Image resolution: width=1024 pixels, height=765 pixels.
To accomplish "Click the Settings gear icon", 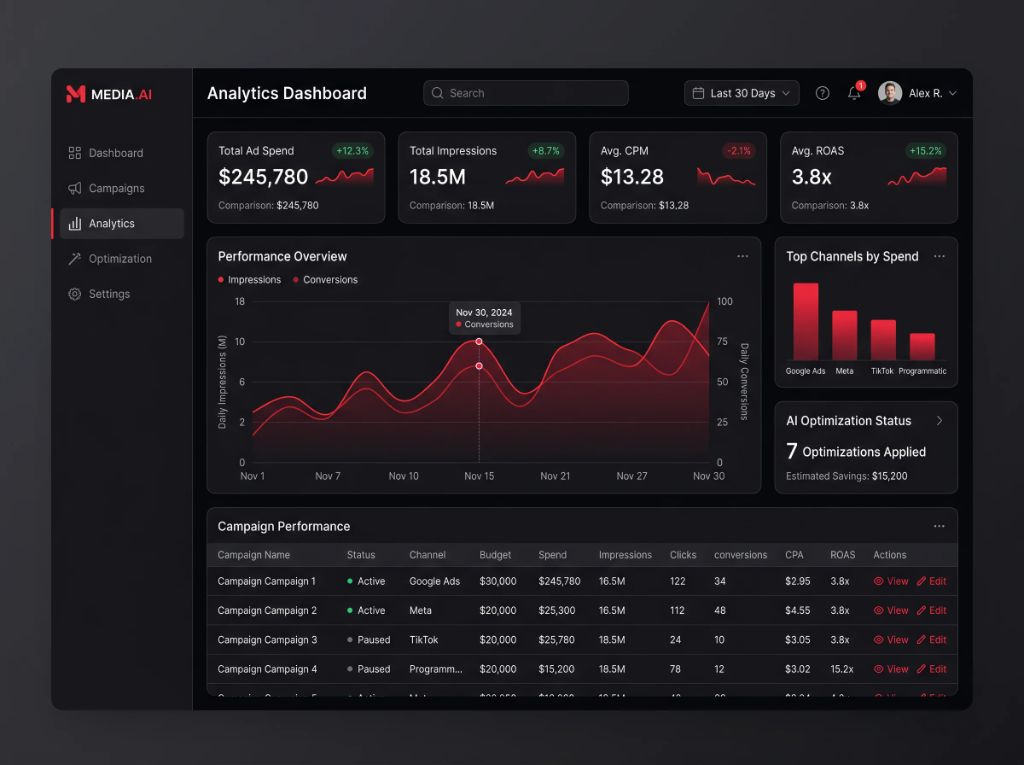I will tap(74, 294).
